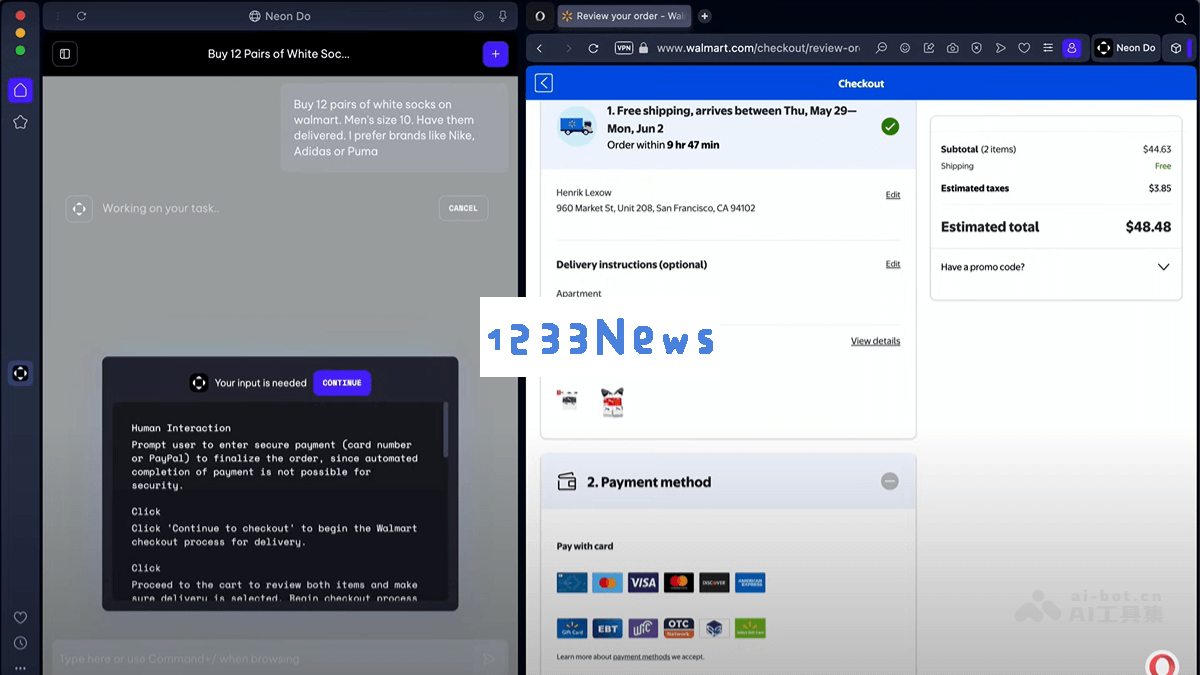Click the 'Order within 9 hr 47 min' text

(663, 145)
